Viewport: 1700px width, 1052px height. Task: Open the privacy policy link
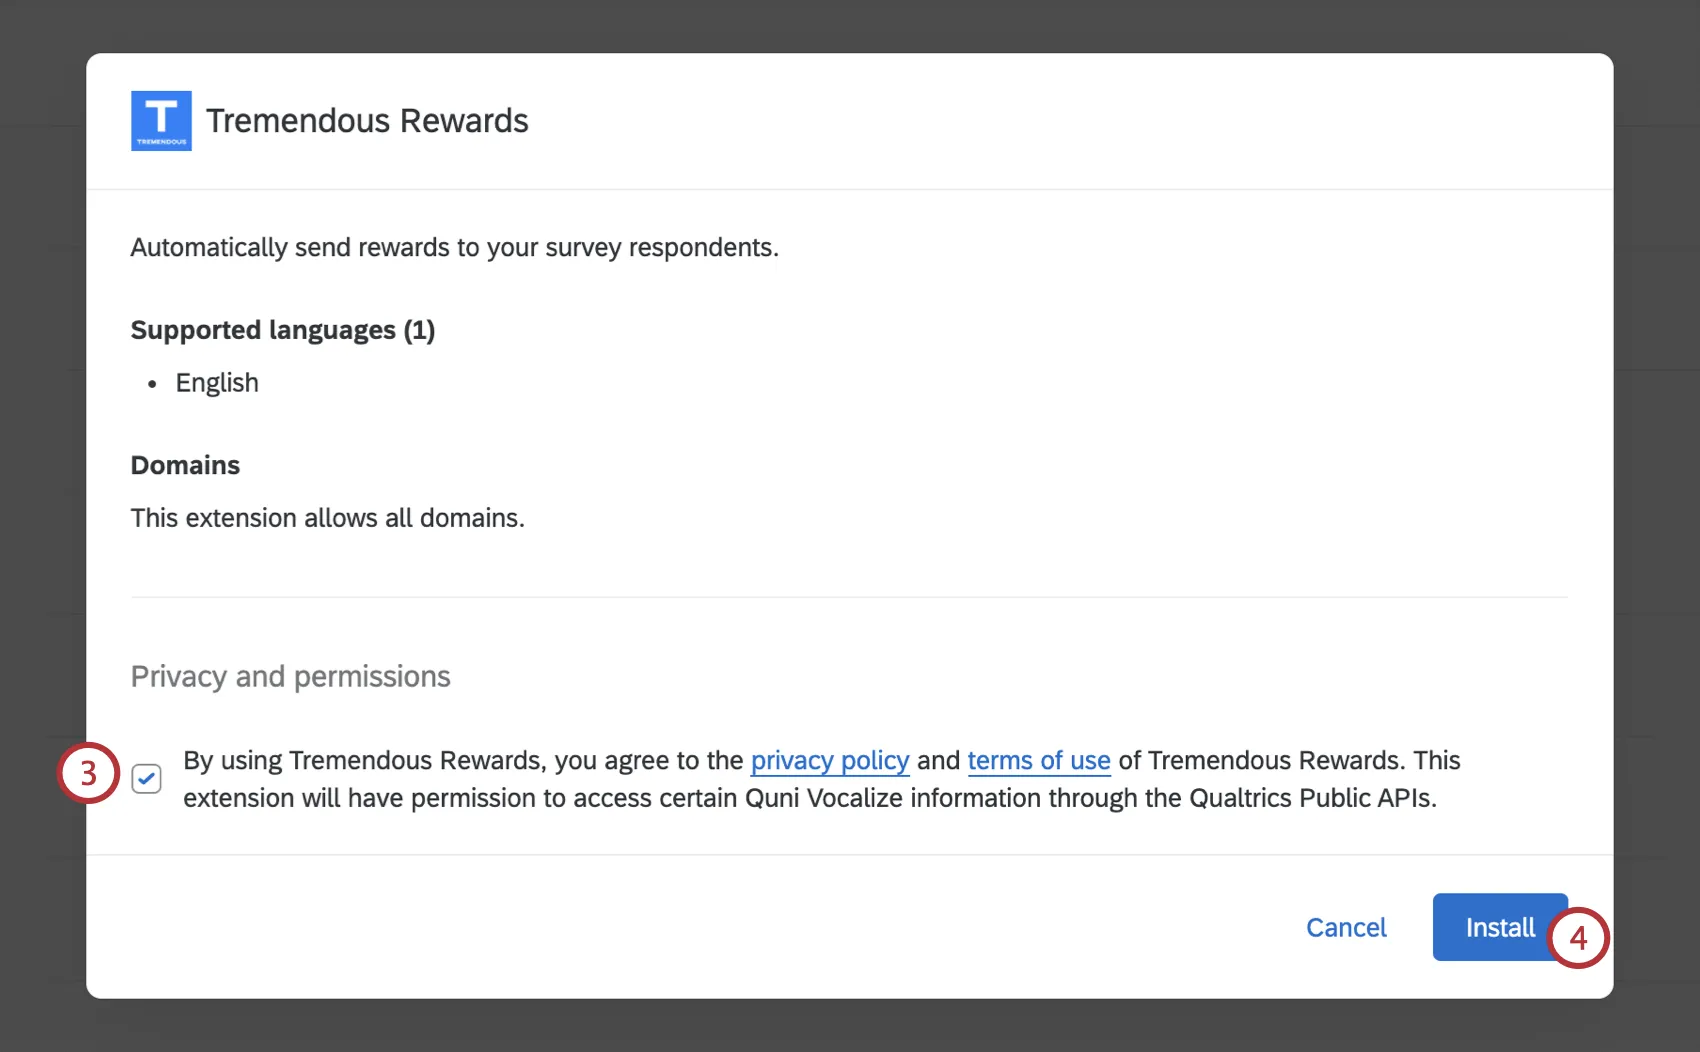click(829, 761)
